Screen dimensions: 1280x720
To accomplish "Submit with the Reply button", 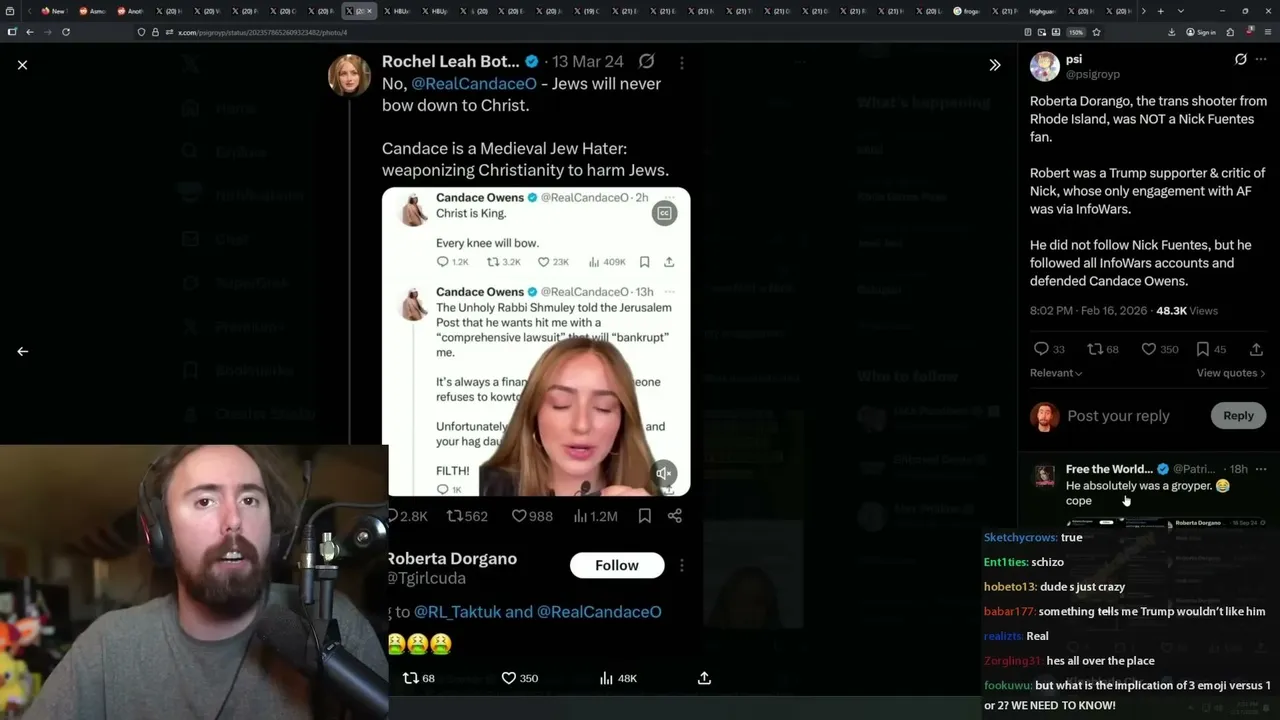I will (x=1238, y=416).
